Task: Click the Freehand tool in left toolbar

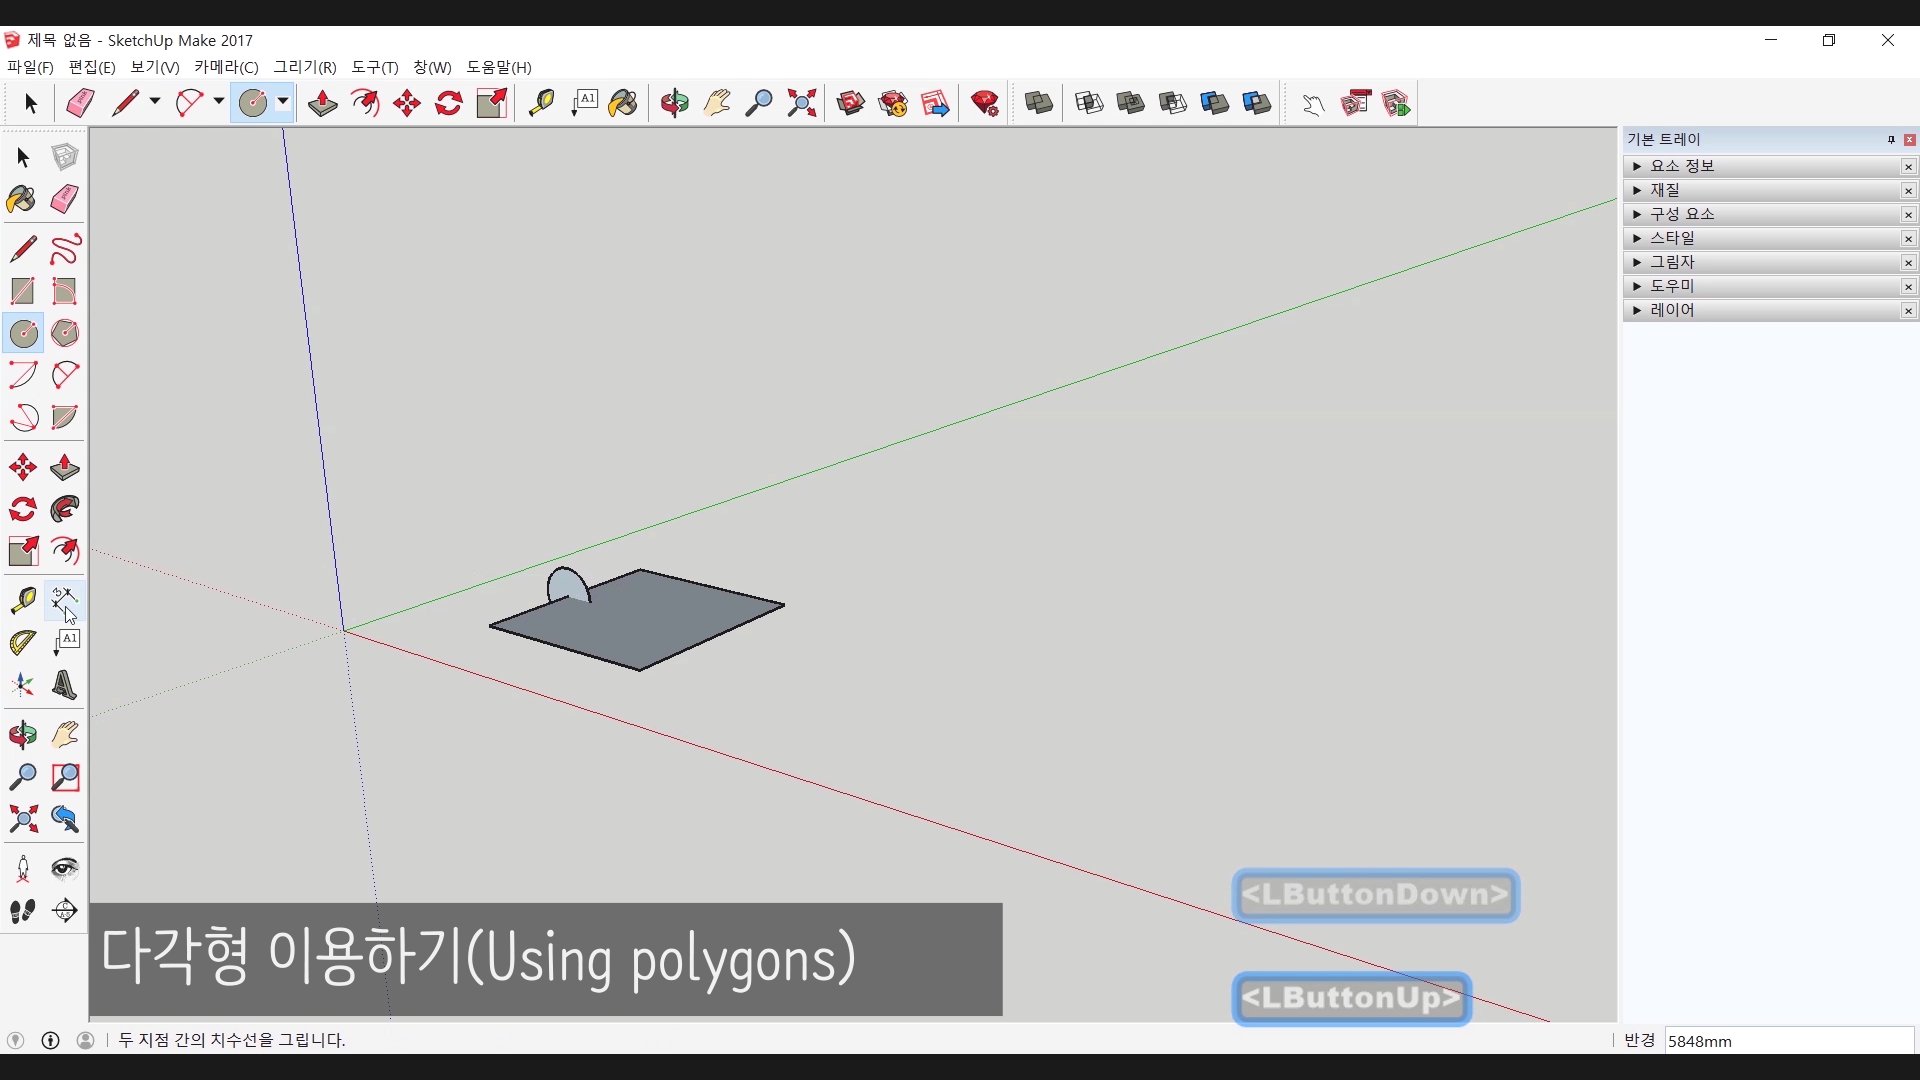Action: [x=65, y=249]
